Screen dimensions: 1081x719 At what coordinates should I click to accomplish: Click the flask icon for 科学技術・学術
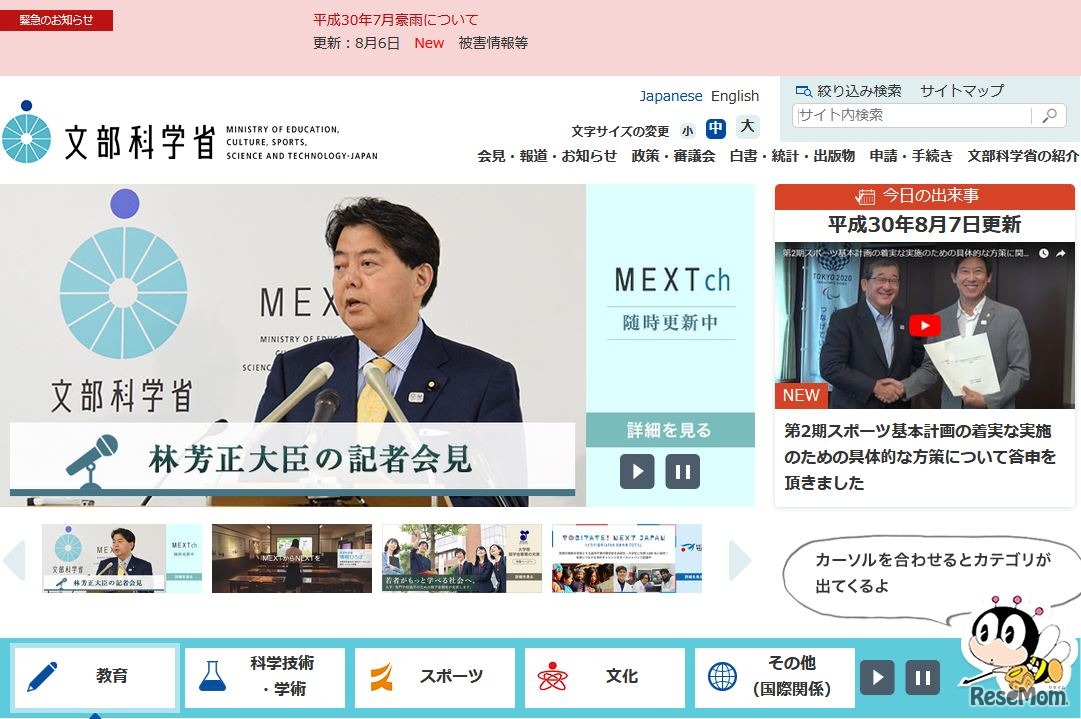pos(212,676)
